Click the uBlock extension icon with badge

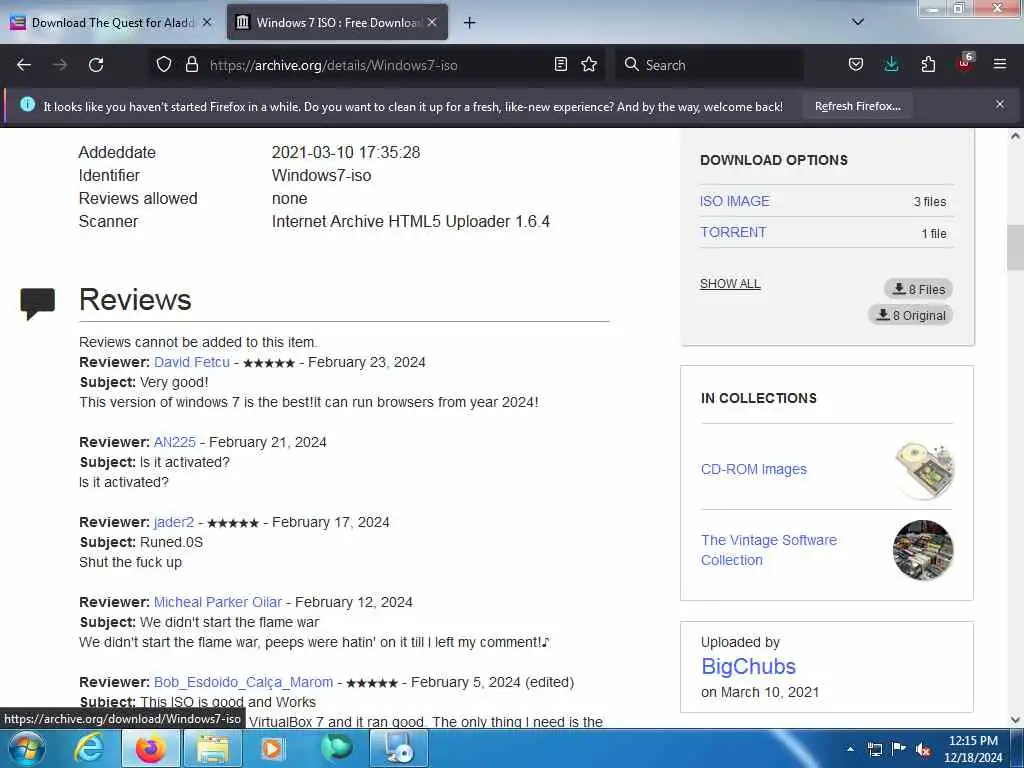965,63
